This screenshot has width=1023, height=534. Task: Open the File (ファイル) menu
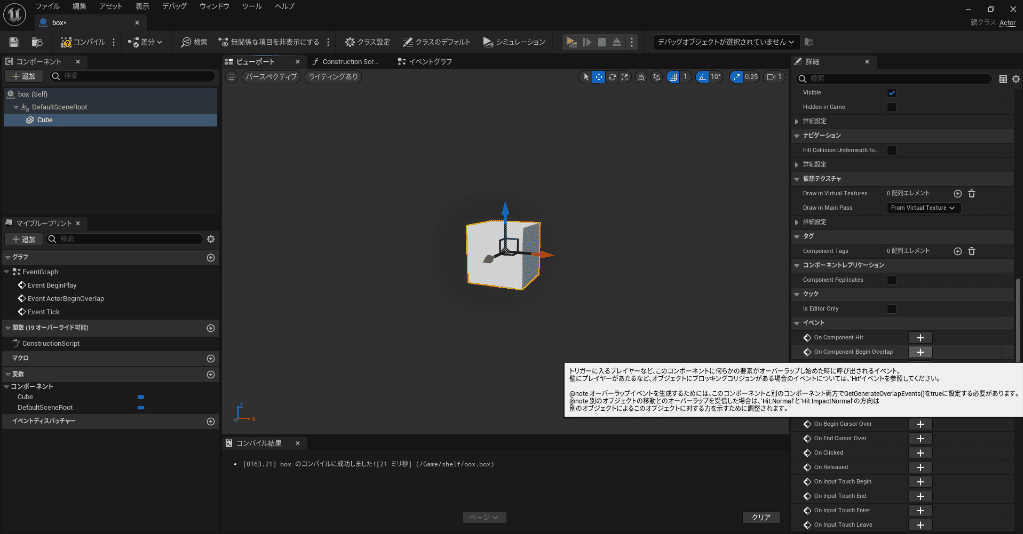47,6
